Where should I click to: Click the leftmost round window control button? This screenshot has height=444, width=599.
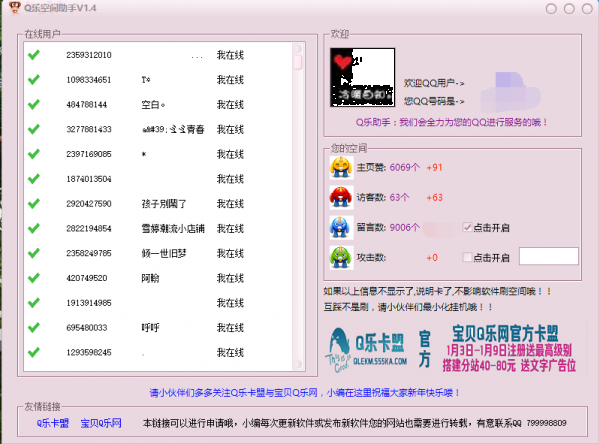click(551, 8)
